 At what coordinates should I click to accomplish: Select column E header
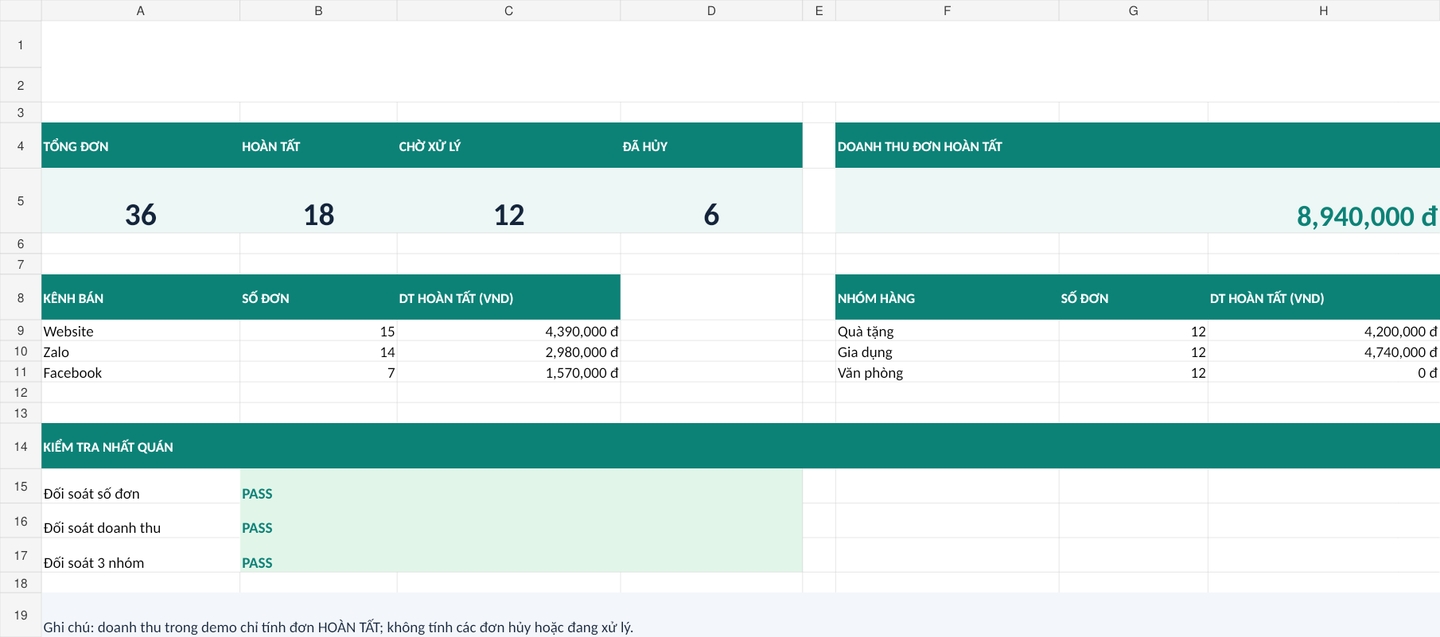point(818,10)
